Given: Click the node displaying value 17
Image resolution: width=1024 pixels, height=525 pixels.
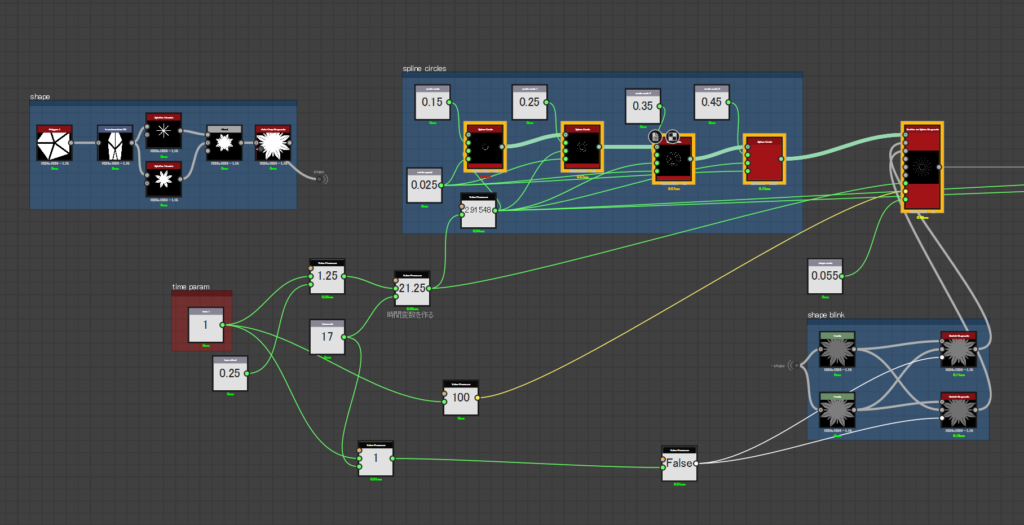Looking at the screenshot, I should (x=327, y=338).
